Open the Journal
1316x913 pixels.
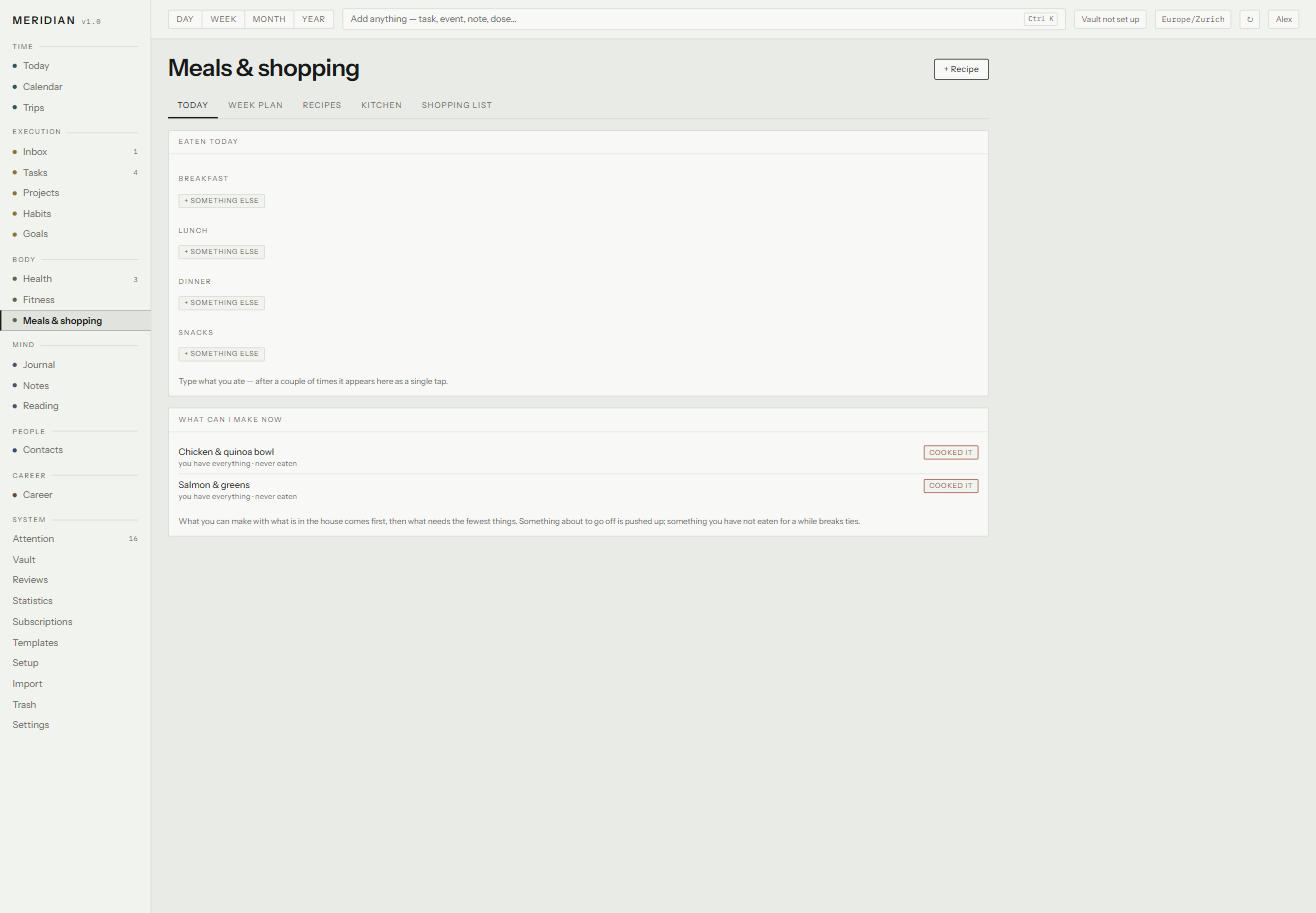click(75, 365)
